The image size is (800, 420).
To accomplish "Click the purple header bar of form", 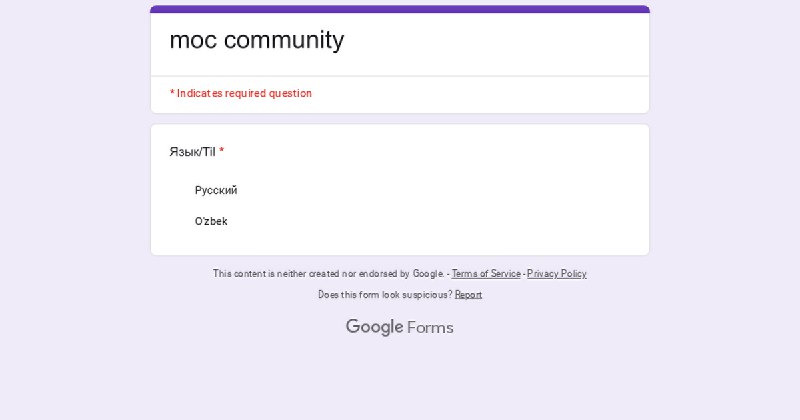I will 399,9.
